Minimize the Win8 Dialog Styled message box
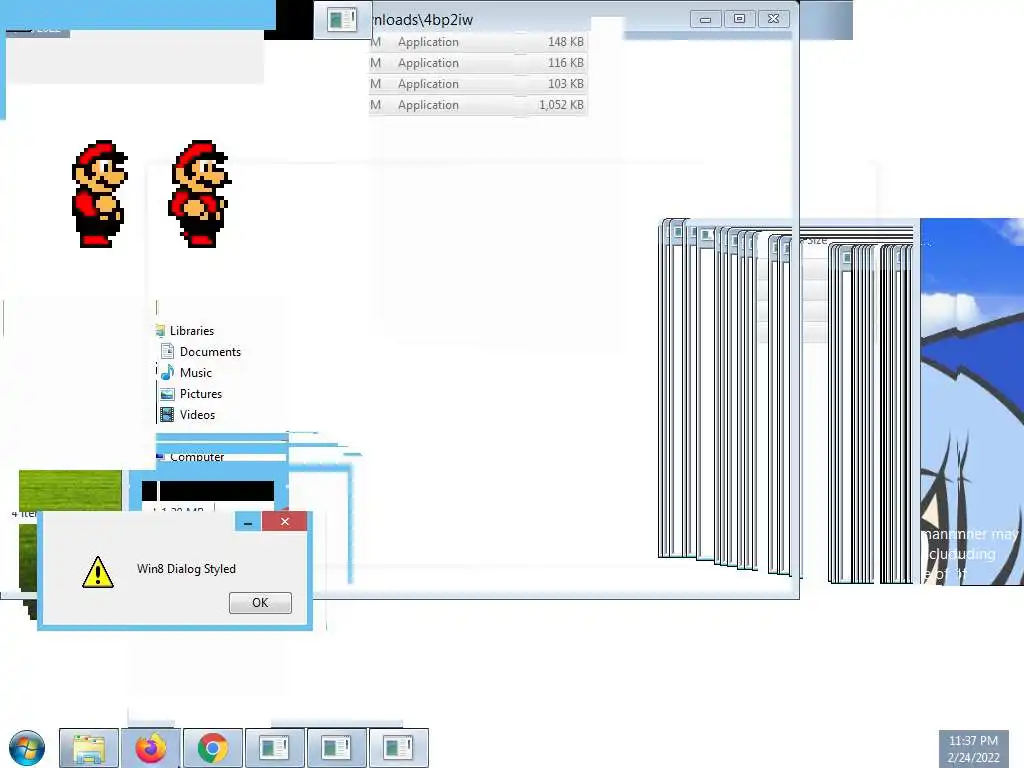 [248, 522]
